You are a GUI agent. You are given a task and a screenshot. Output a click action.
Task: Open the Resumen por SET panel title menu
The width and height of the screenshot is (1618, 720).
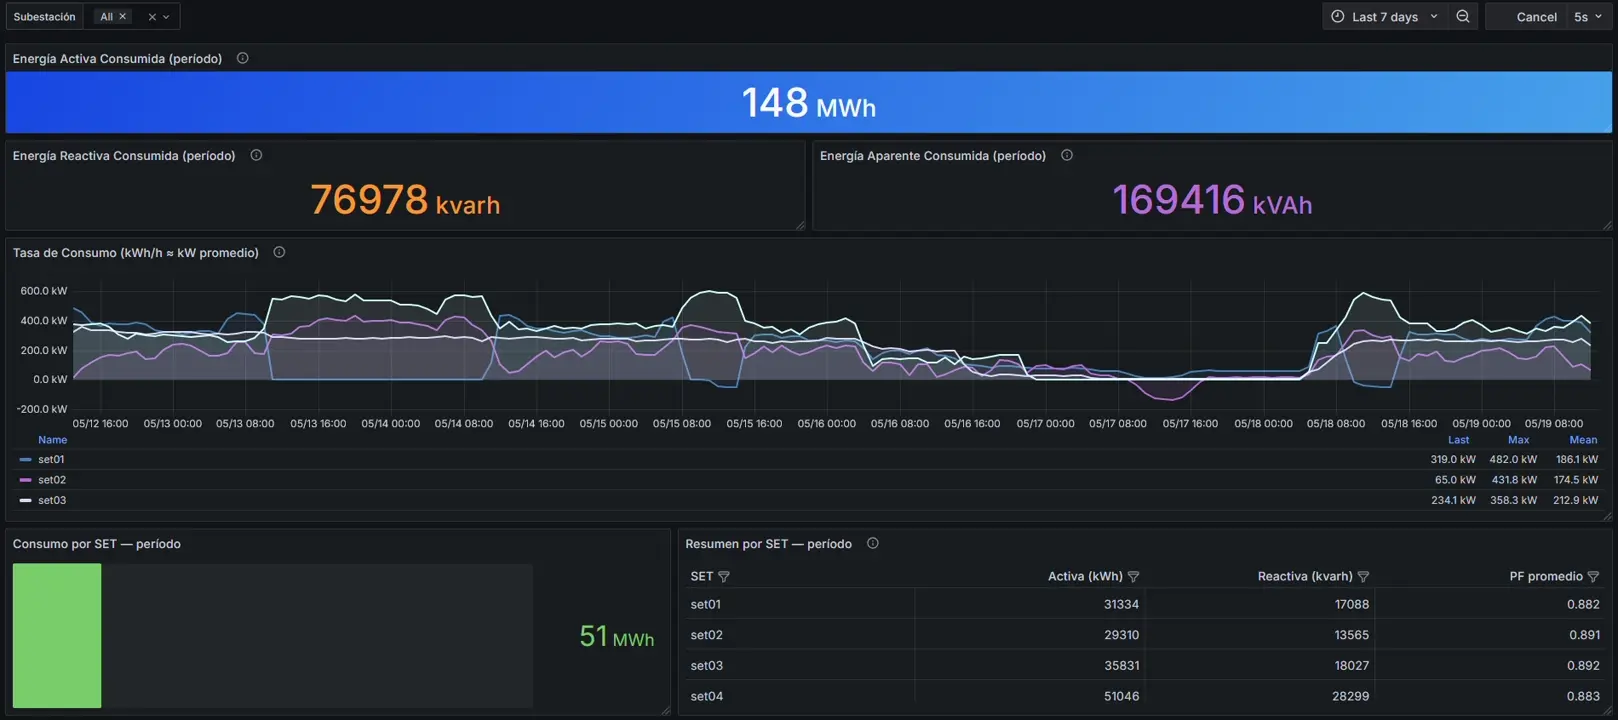[768, 544]
